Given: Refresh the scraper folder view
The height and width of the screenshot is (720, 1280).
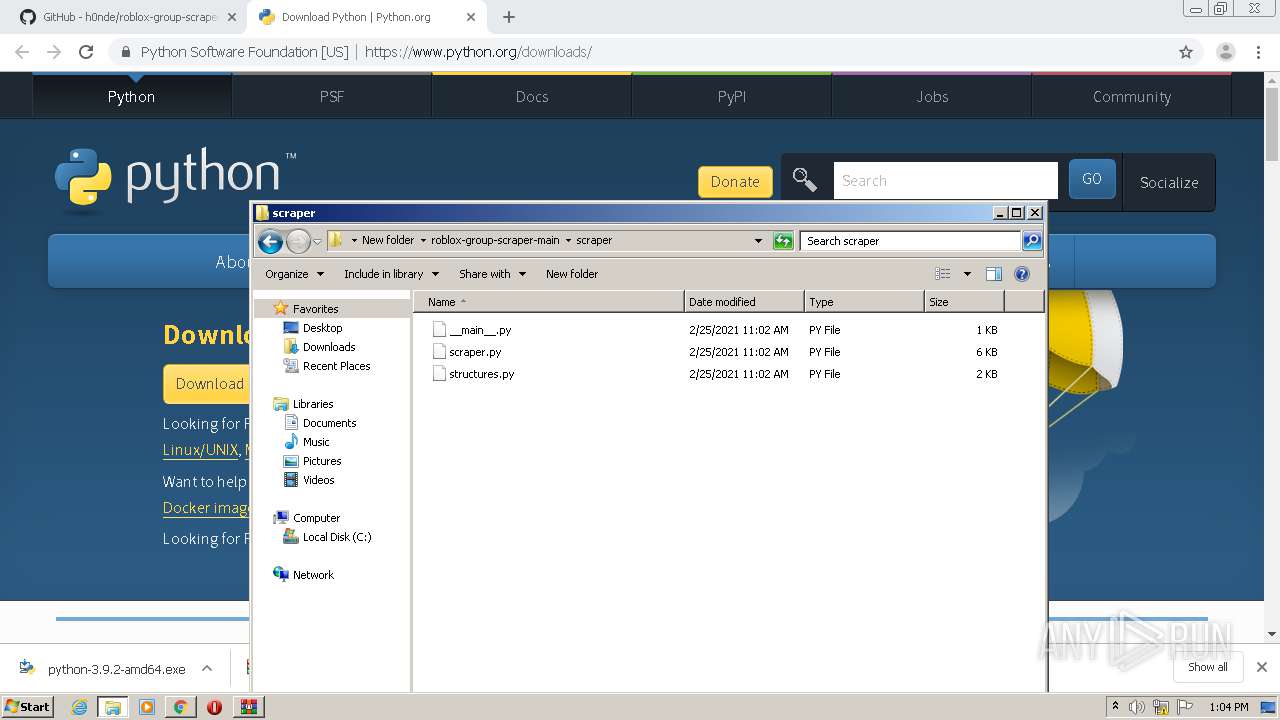Looking at the screenshot, I should (x=783, y=241).
